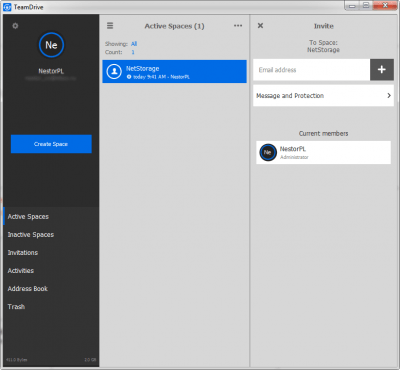Open the hamburger menu in Active Spaces

coord(110,26)
